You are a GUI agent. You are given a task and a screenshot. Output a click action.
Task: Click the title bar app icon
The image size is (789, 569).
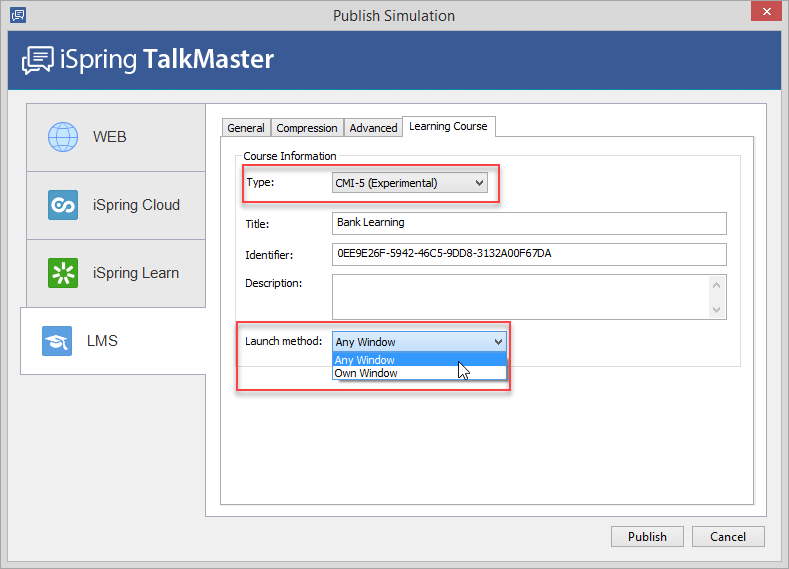tap(17, 15)
